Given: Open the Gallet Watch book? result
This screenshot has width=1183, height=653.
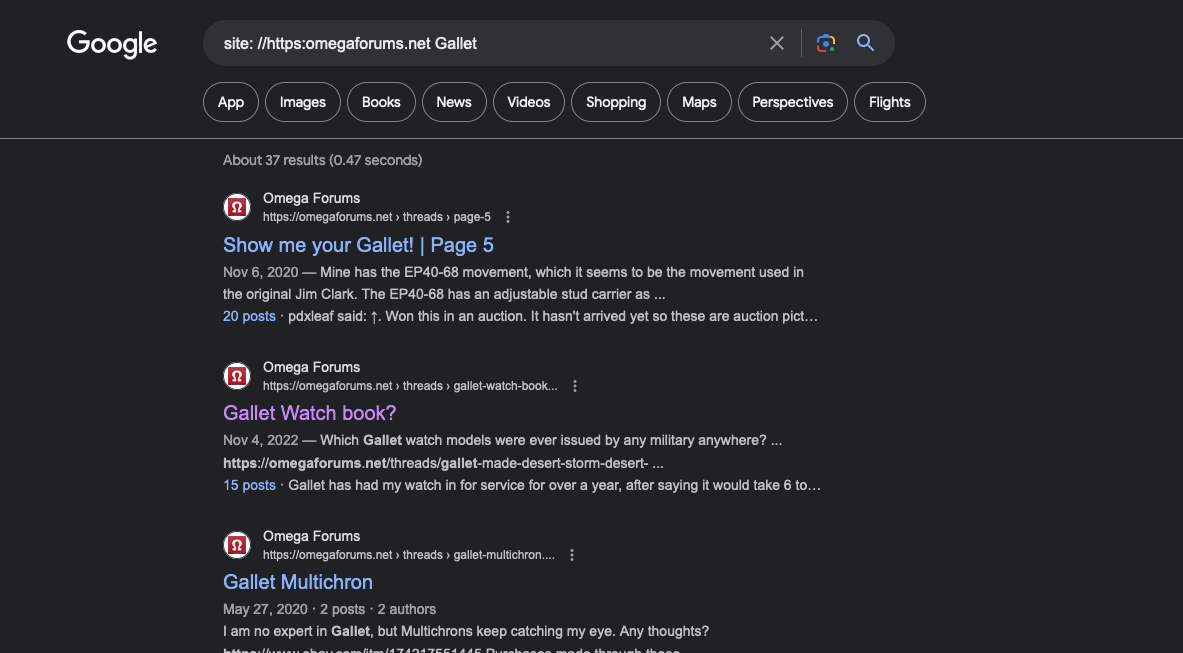Looking at the screenshot, I should coord(309,413).
